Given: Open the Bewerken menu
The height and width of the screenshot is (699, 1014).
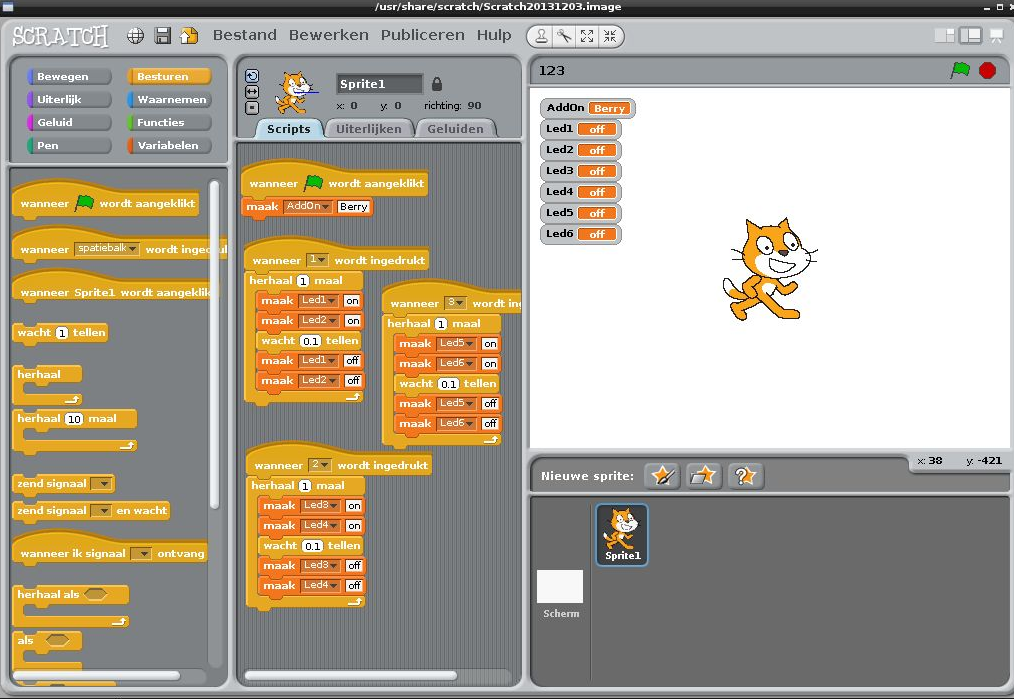Looking at the screenshot, I should click(x=329, y=35).
